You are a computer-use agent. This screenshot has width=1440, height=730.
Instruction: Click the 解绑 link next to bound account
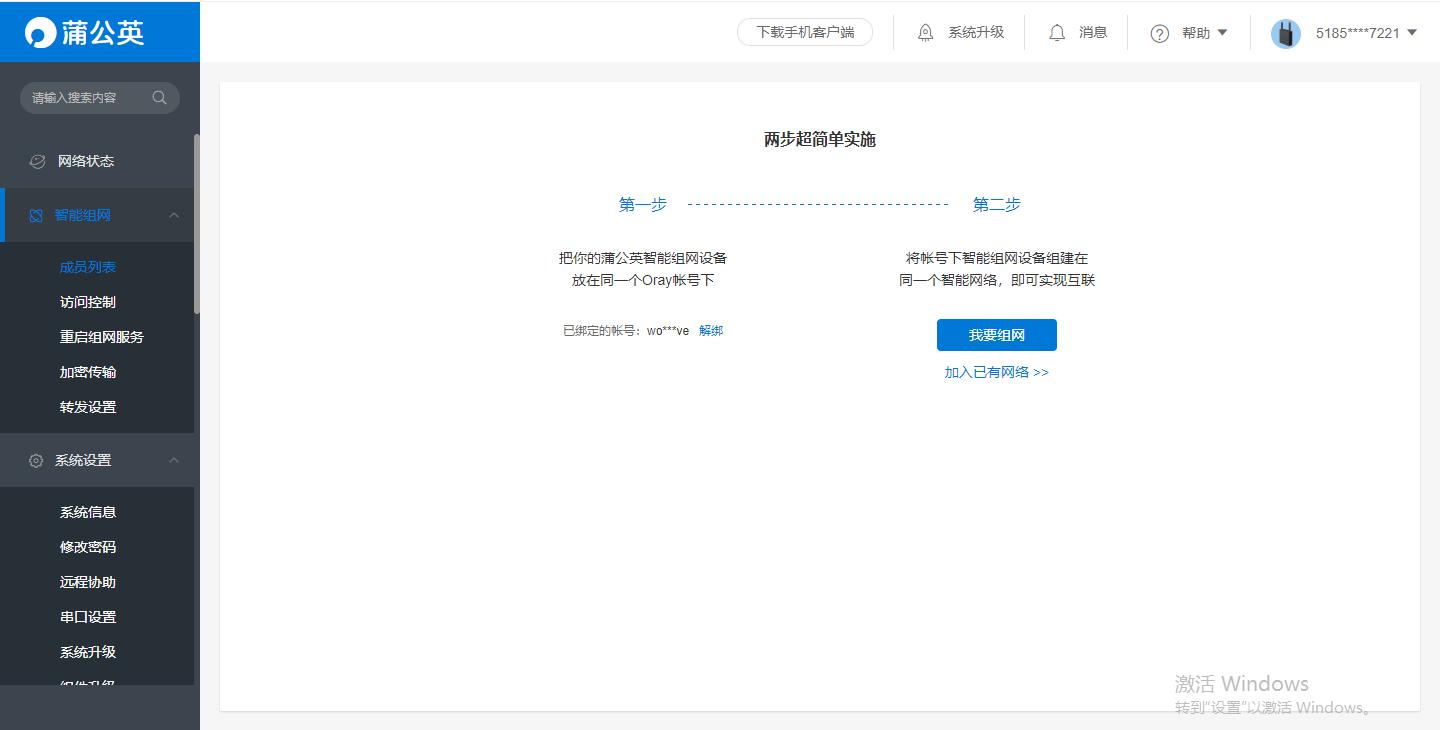(711, 329)
